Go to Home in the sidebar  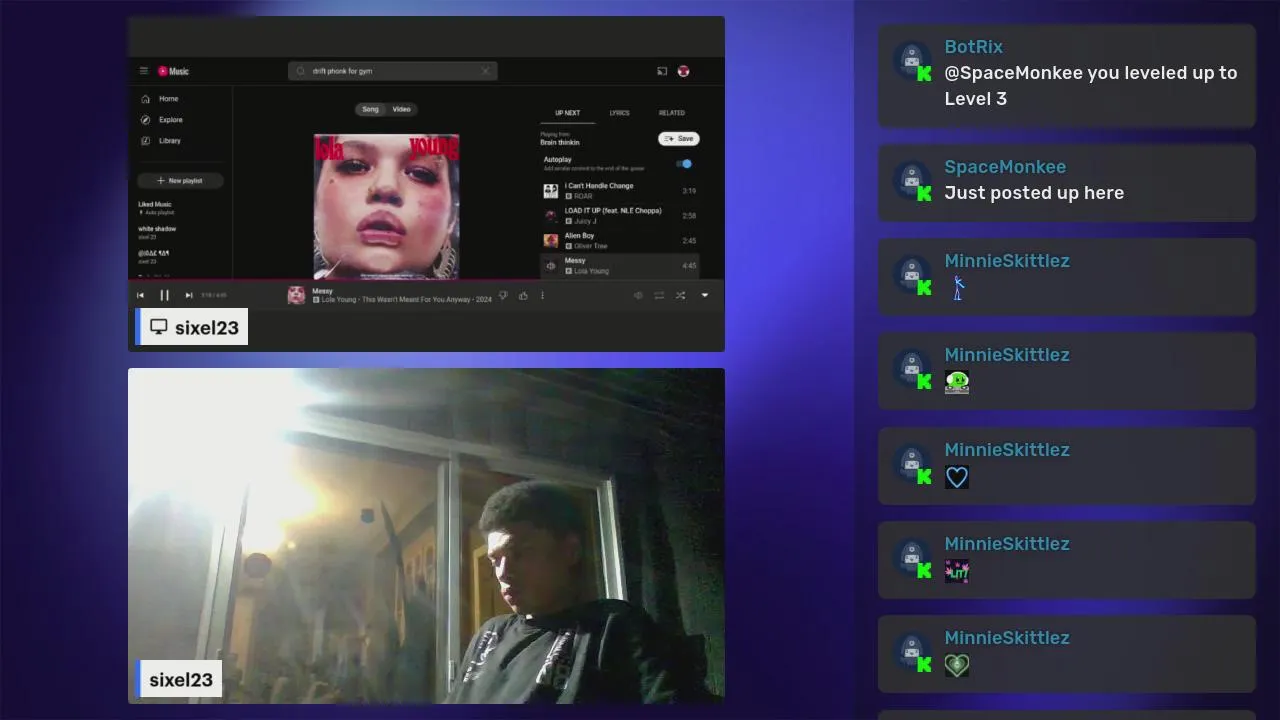pyautogui.click(x=160, y=99)
